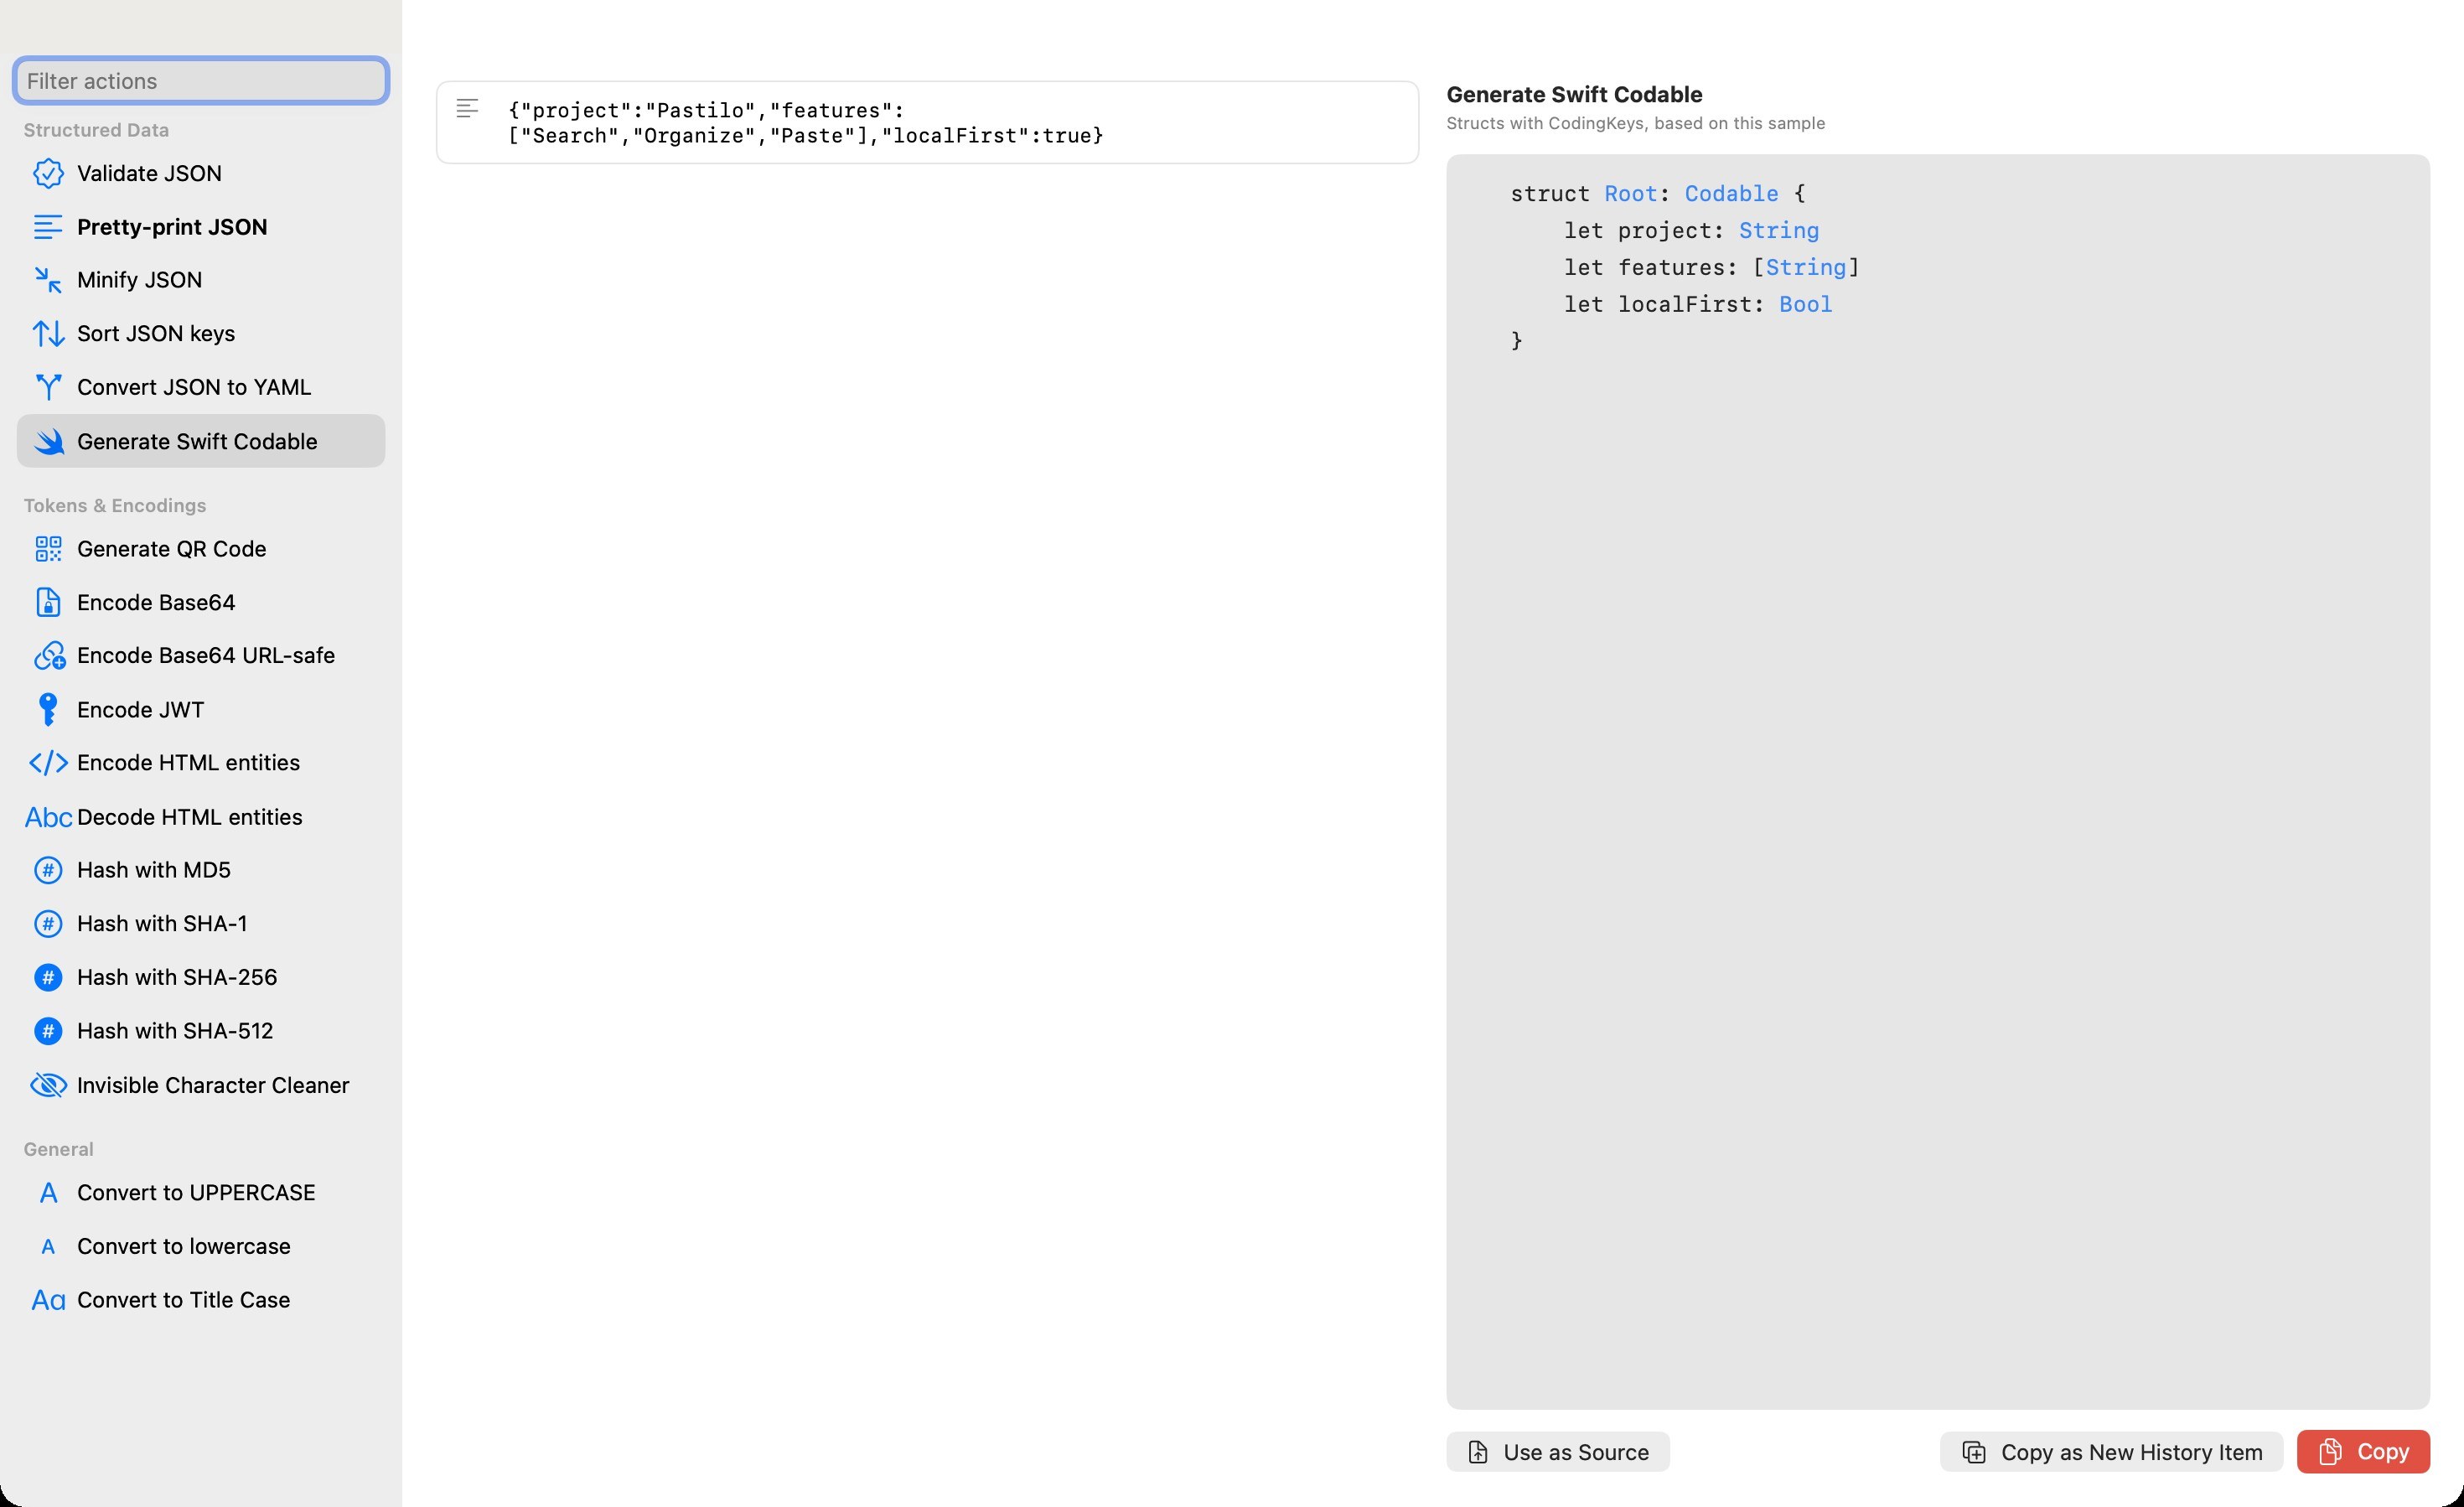Click the Hash with SHA-512 filled icon
Screen dimensions: 2464x1507
pyautogui.click(x=48, y=1031)
